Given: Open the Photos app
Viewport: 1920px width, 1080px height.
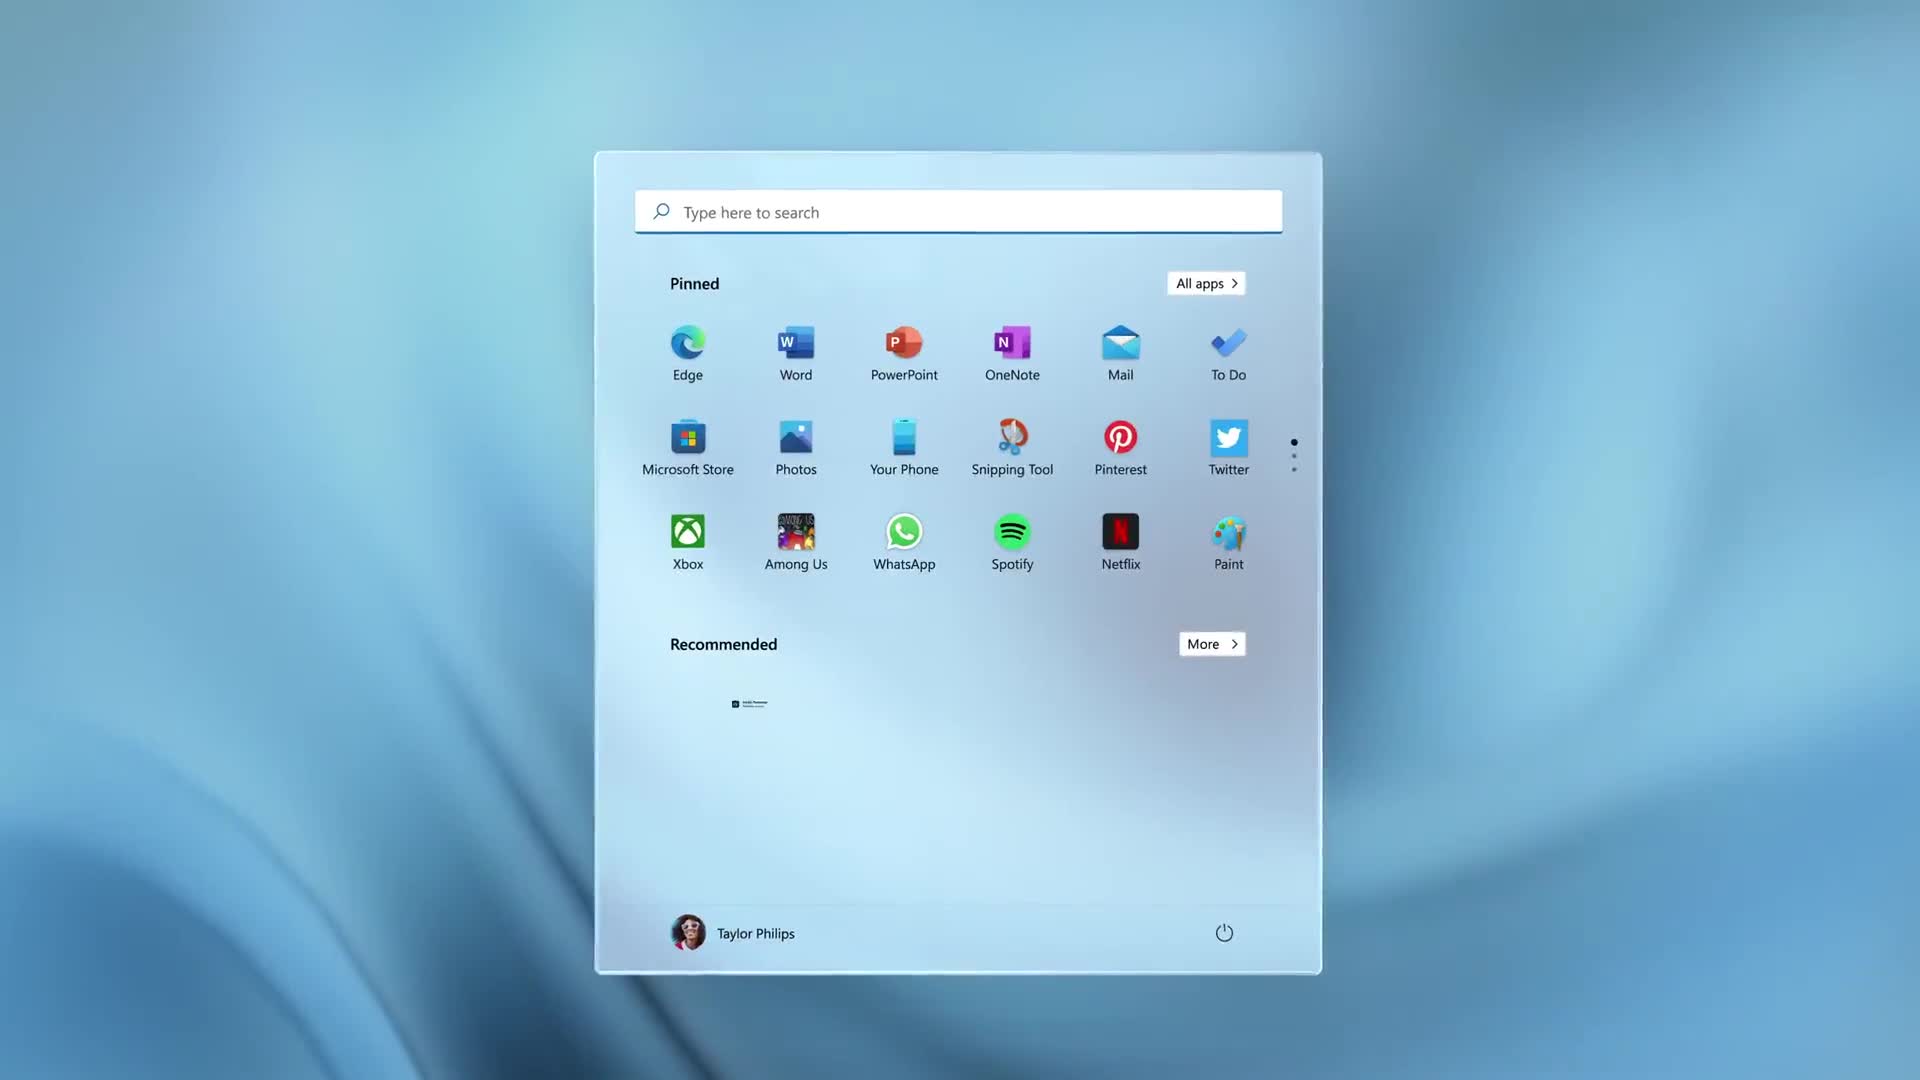Looking at the screenshot, I should tap(795, 437).
